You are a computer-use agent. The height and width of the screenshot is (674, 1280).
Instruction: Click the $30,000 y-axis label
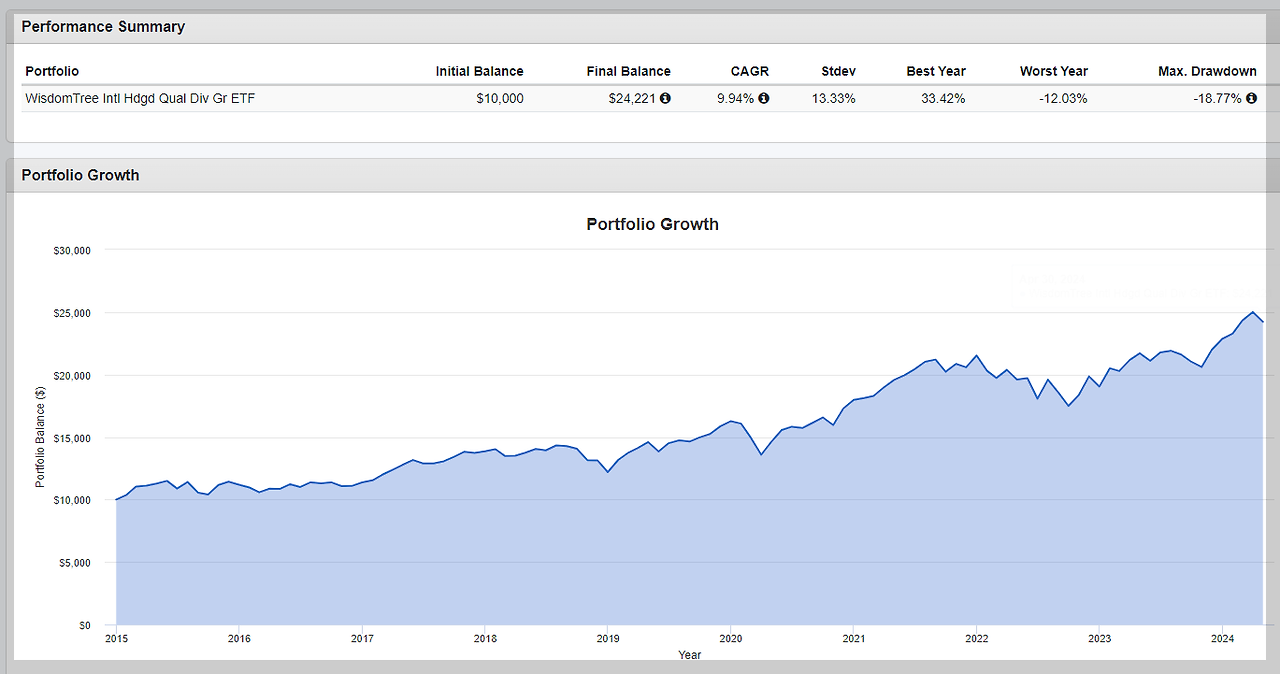[x=72, y=250]
